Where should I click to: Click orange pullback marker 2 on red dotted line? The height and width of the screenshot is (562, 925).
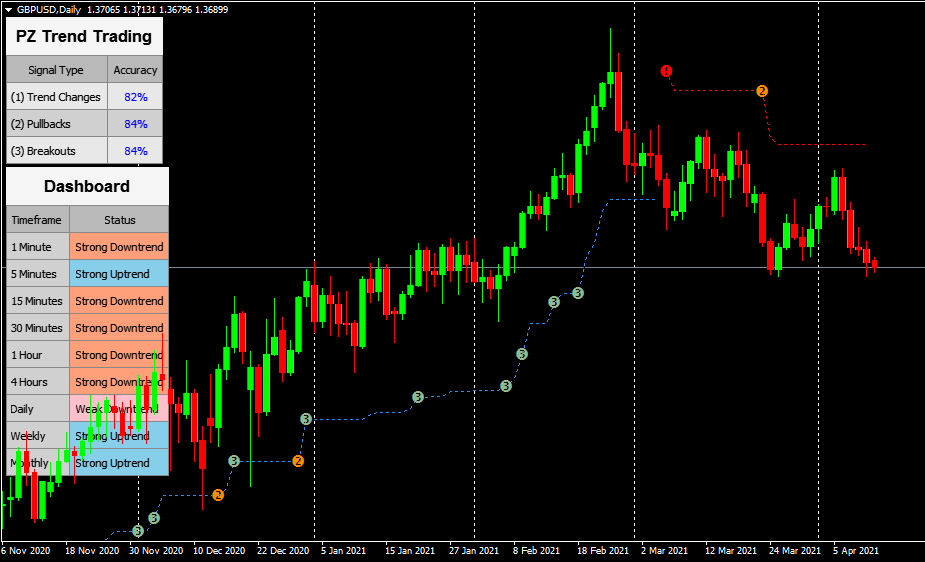(x=762, y=91)
